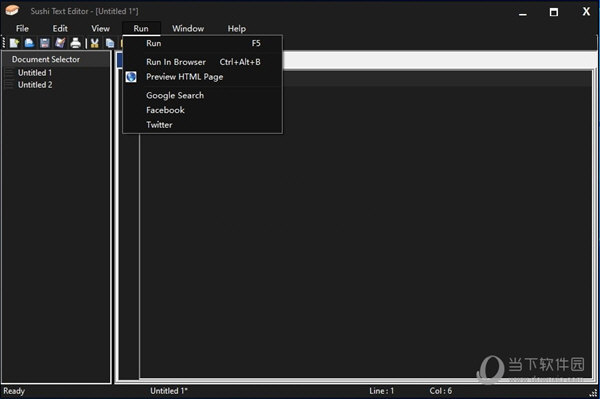Choose Twitter from Run menu

[203, 125]
